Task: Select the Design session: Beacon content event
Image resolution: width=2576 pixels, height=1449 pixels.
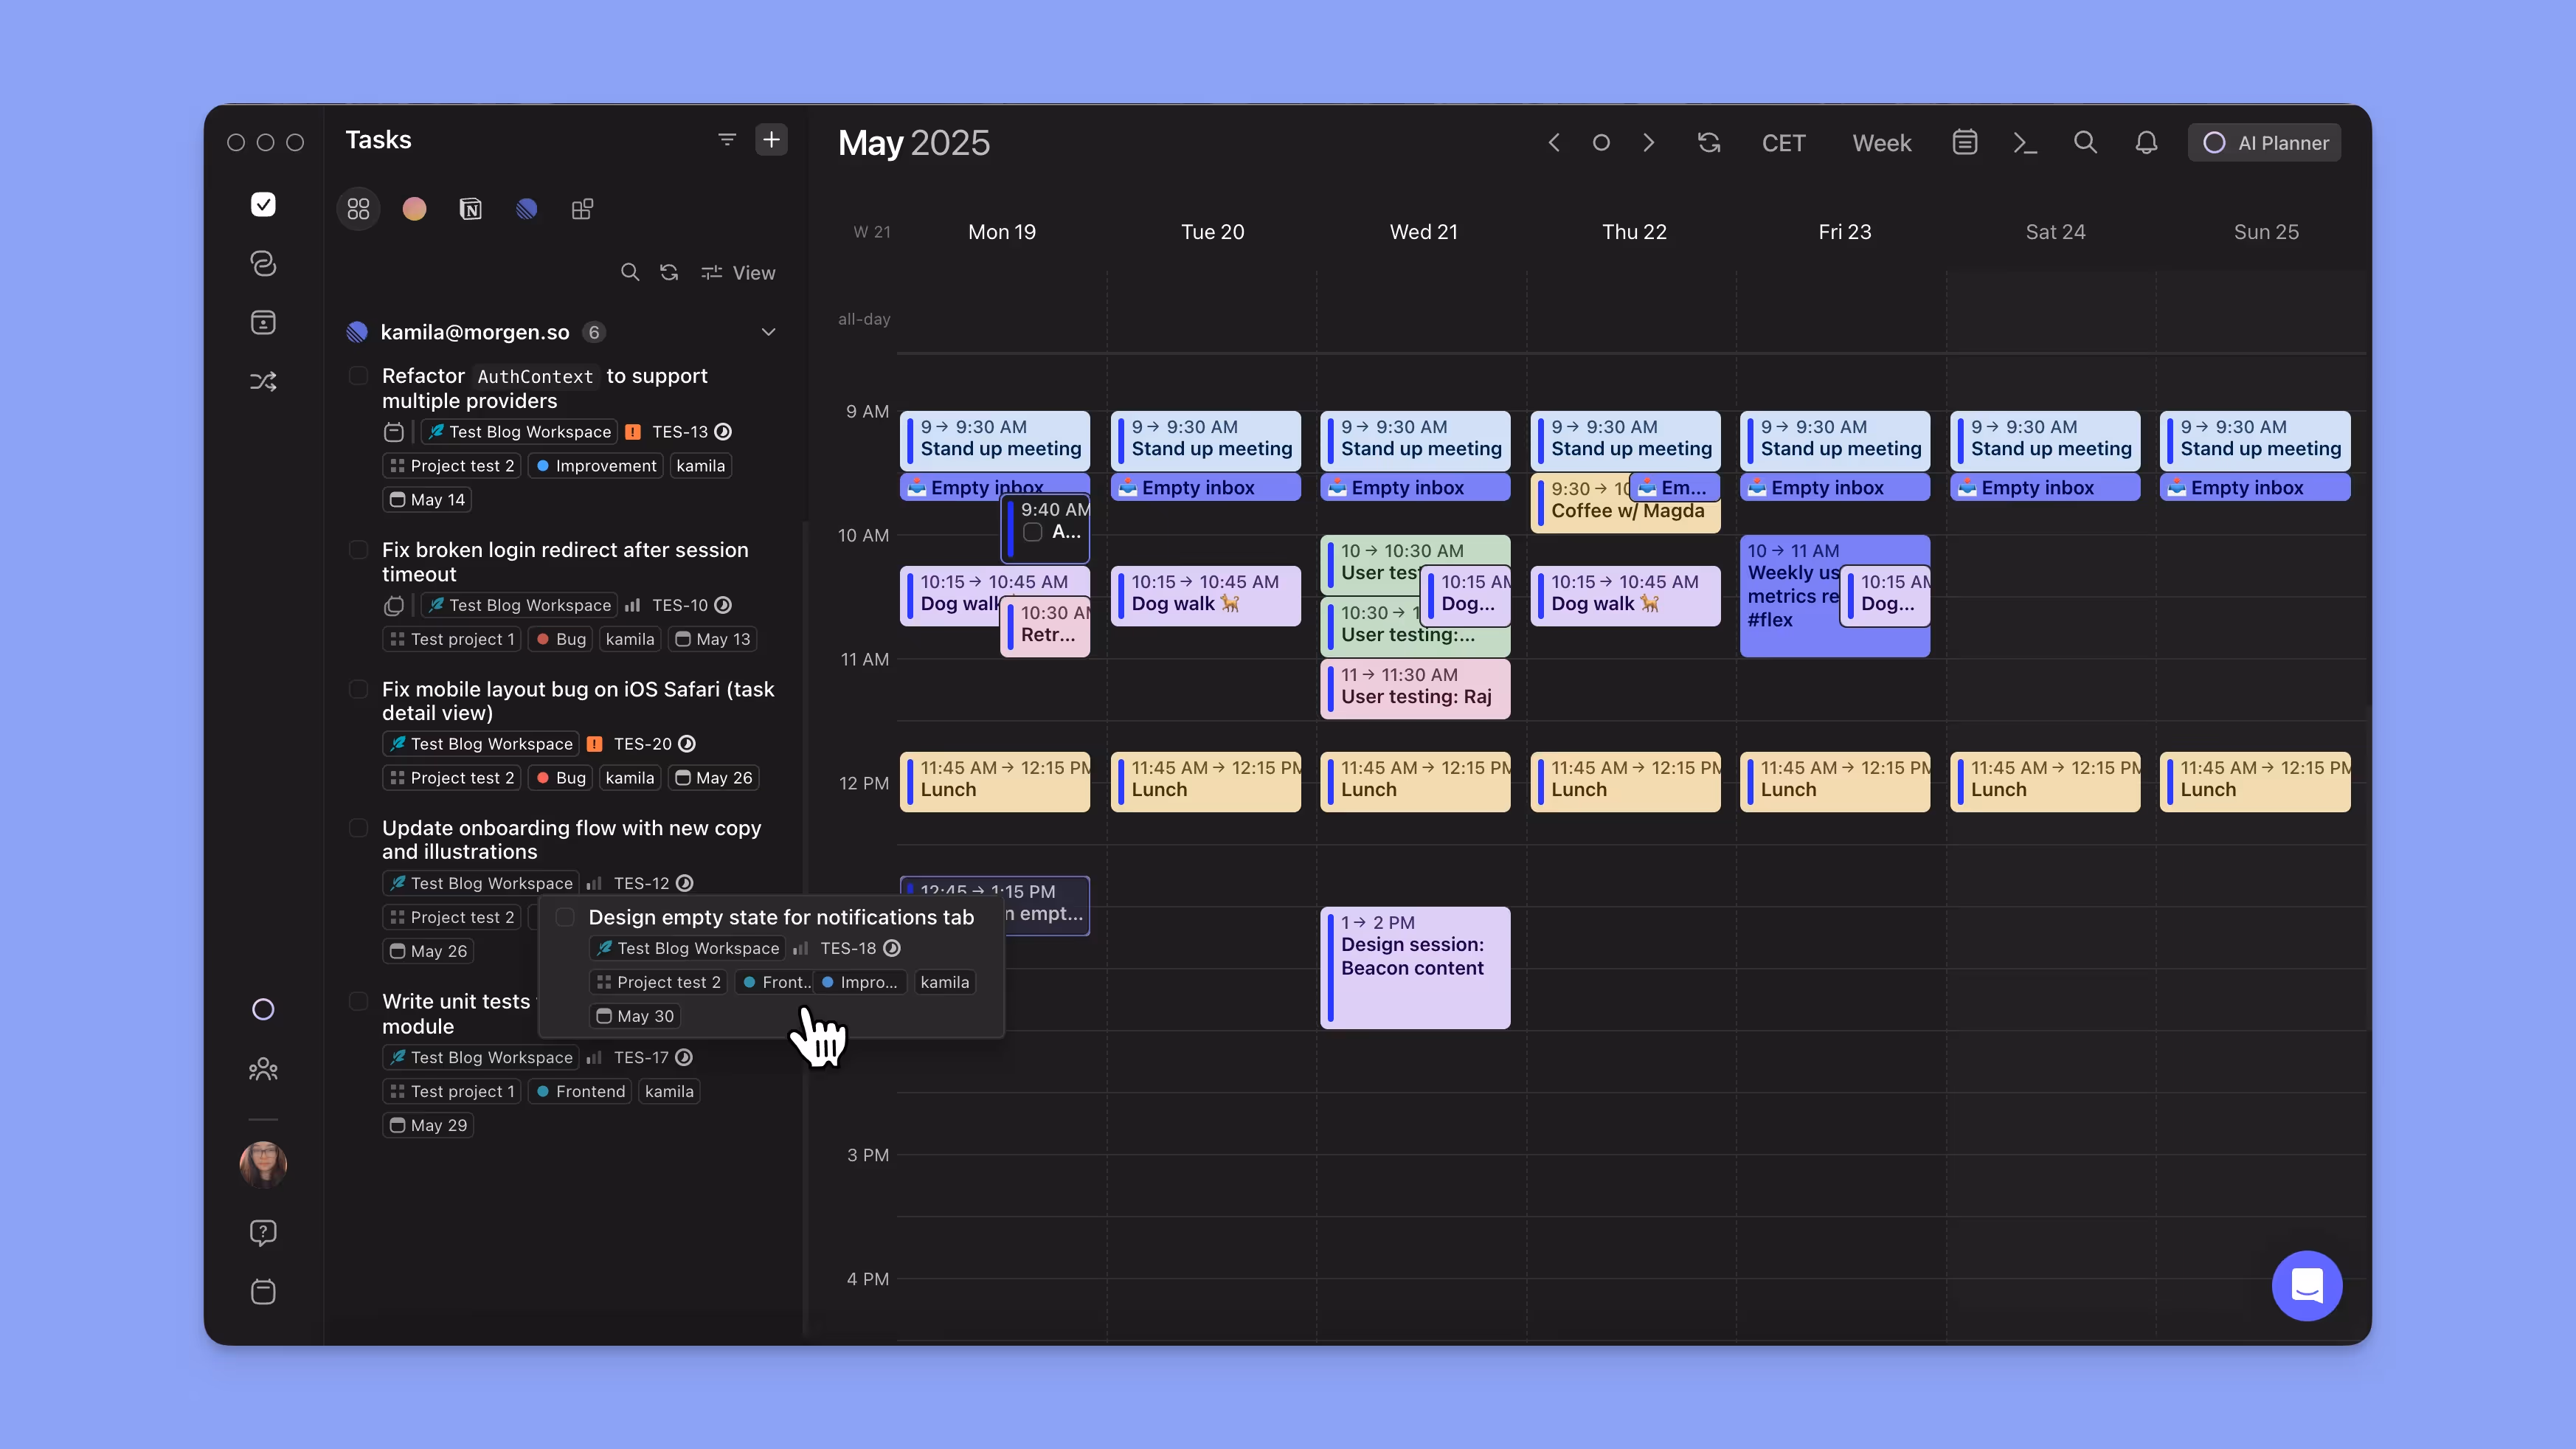Action: 1415,967
